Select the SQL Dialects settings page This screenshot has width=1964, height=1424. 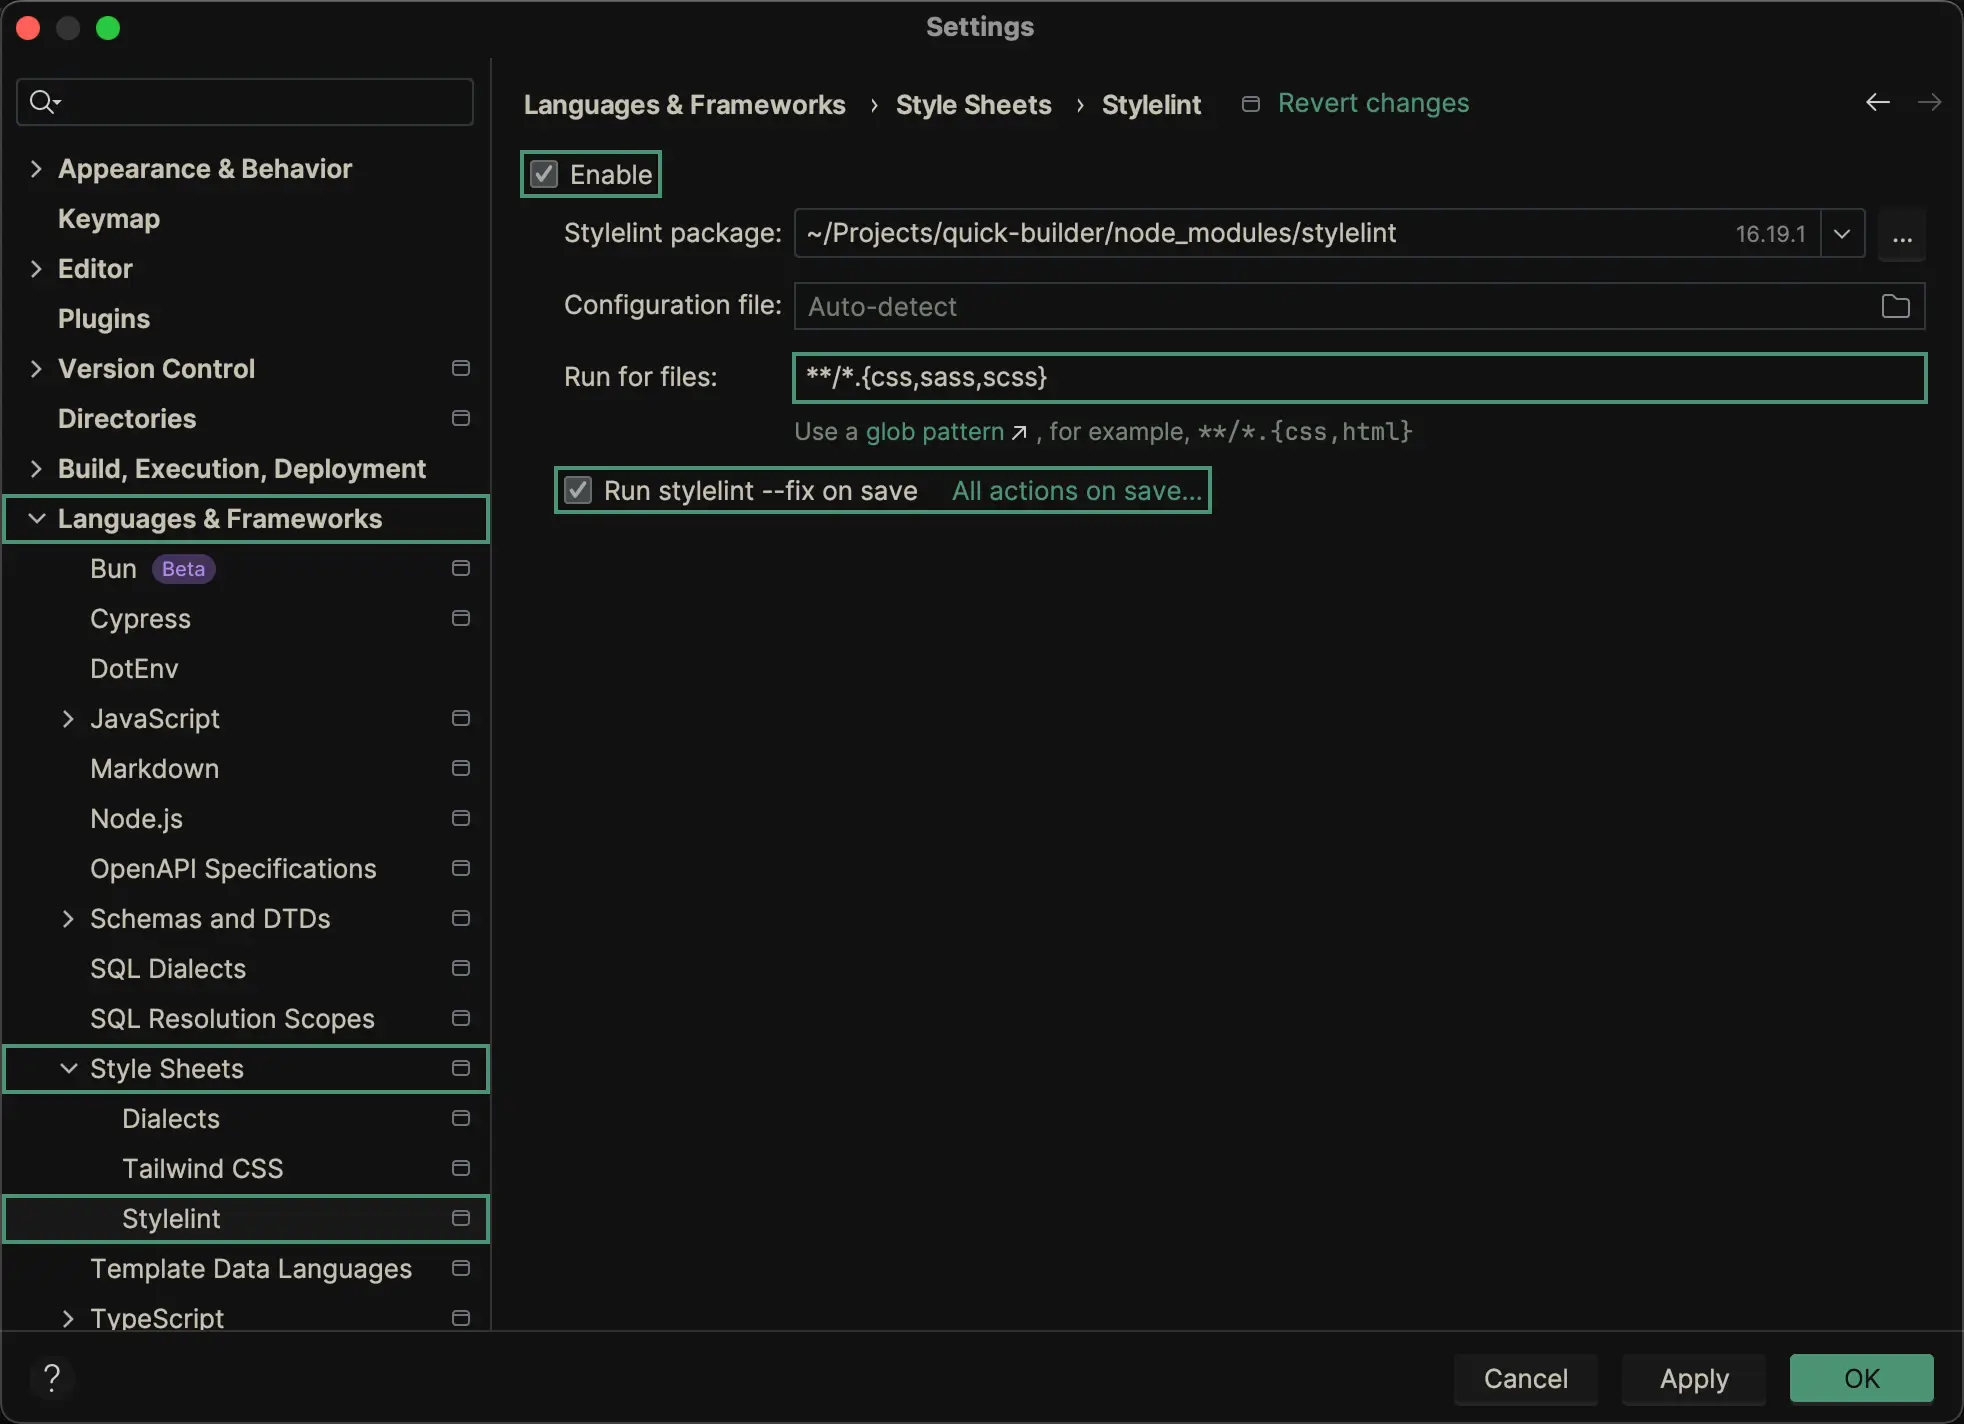pyautogui.click(x=168, y=968)
